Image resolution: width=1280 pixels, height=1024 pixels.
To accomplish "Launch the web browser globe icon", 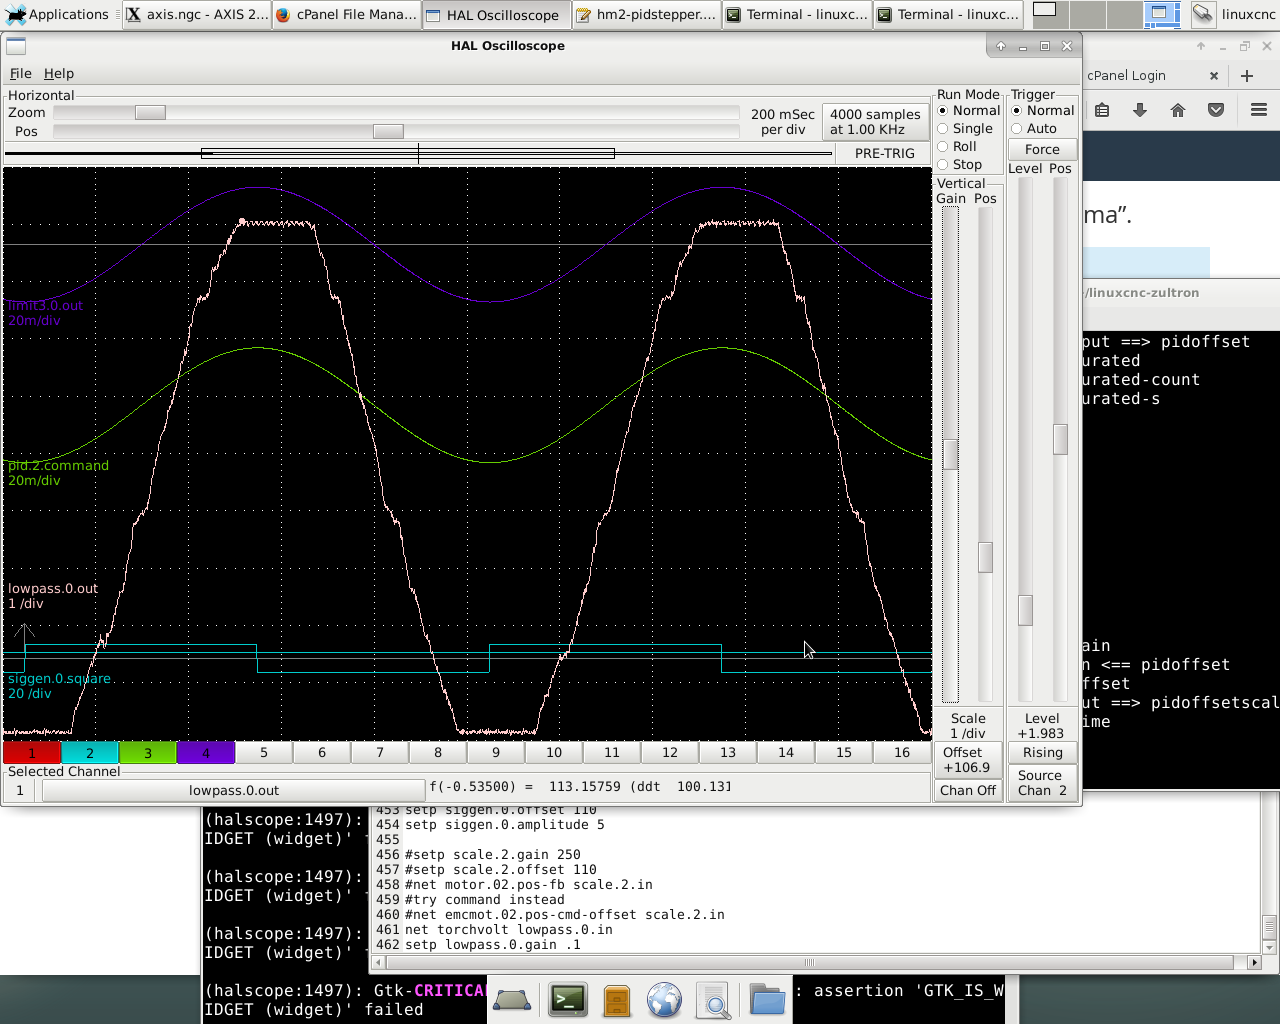I will (x=664, y=999).
